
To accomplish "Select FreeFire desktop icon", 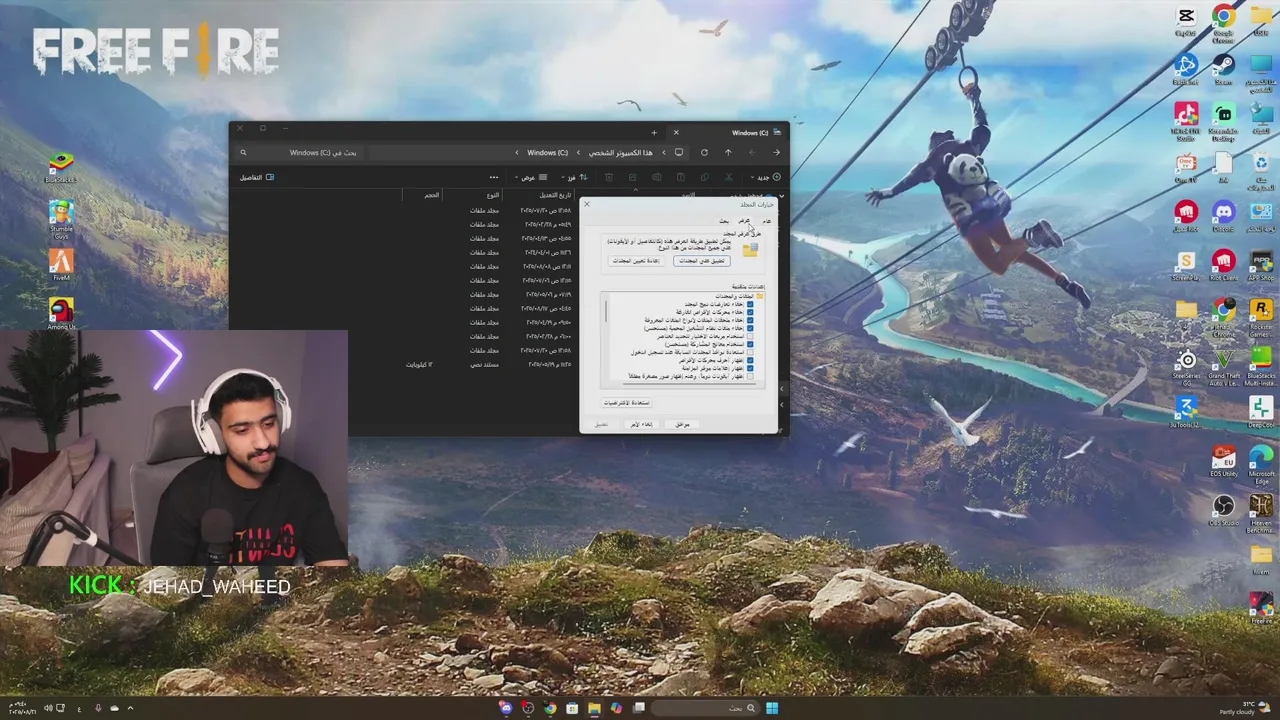I will [x=1261, y=608].
